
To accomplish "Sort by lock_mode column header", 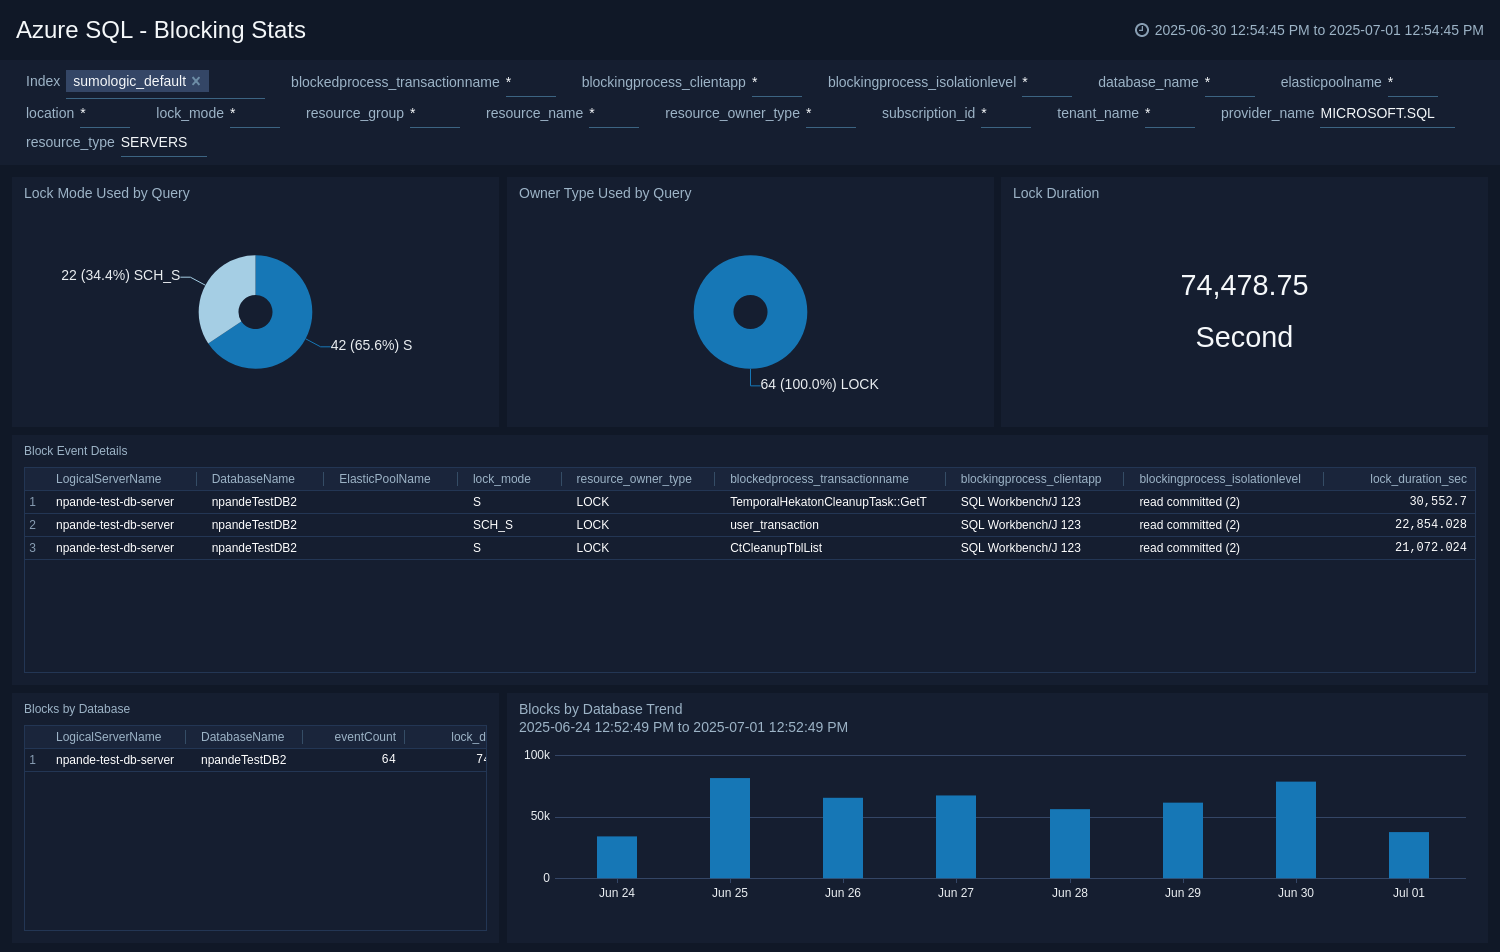I will 502,479.
